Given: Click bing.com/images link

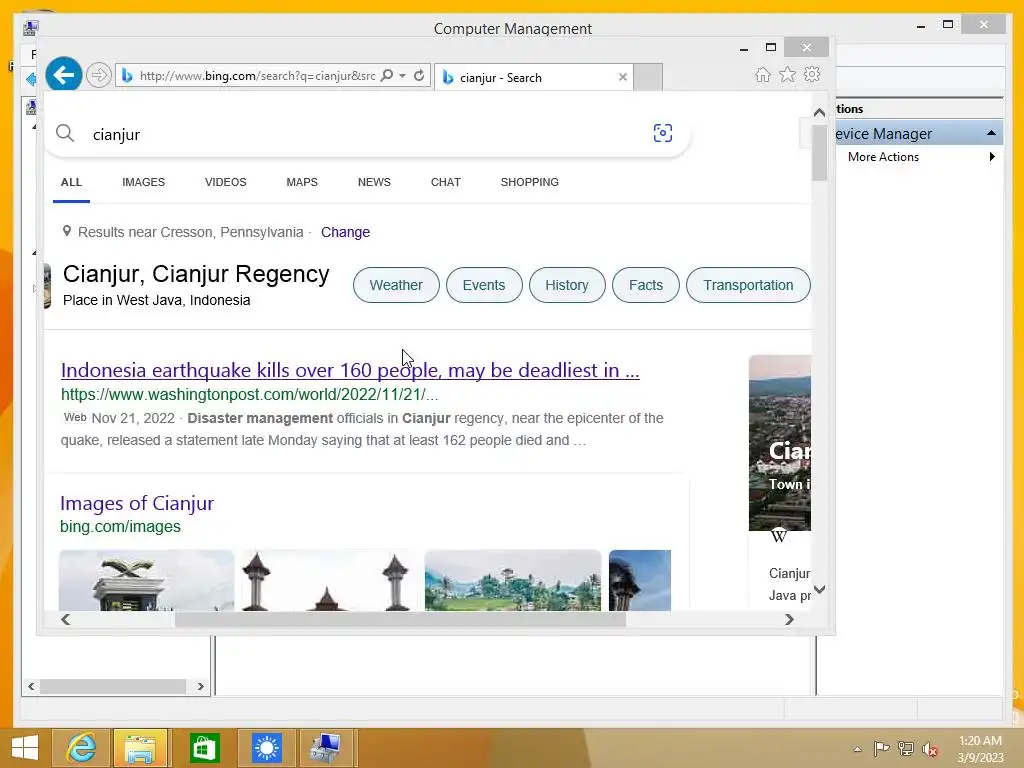Looking at the screenshot, I should [120, 526].
